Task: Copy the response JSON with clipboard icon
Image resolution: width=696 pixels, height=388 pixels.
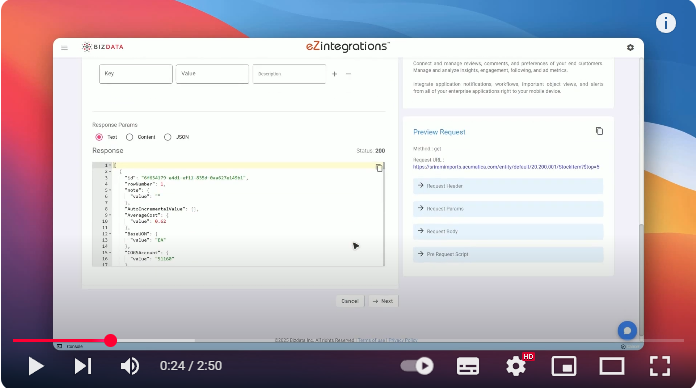Action: click(379, 168)
